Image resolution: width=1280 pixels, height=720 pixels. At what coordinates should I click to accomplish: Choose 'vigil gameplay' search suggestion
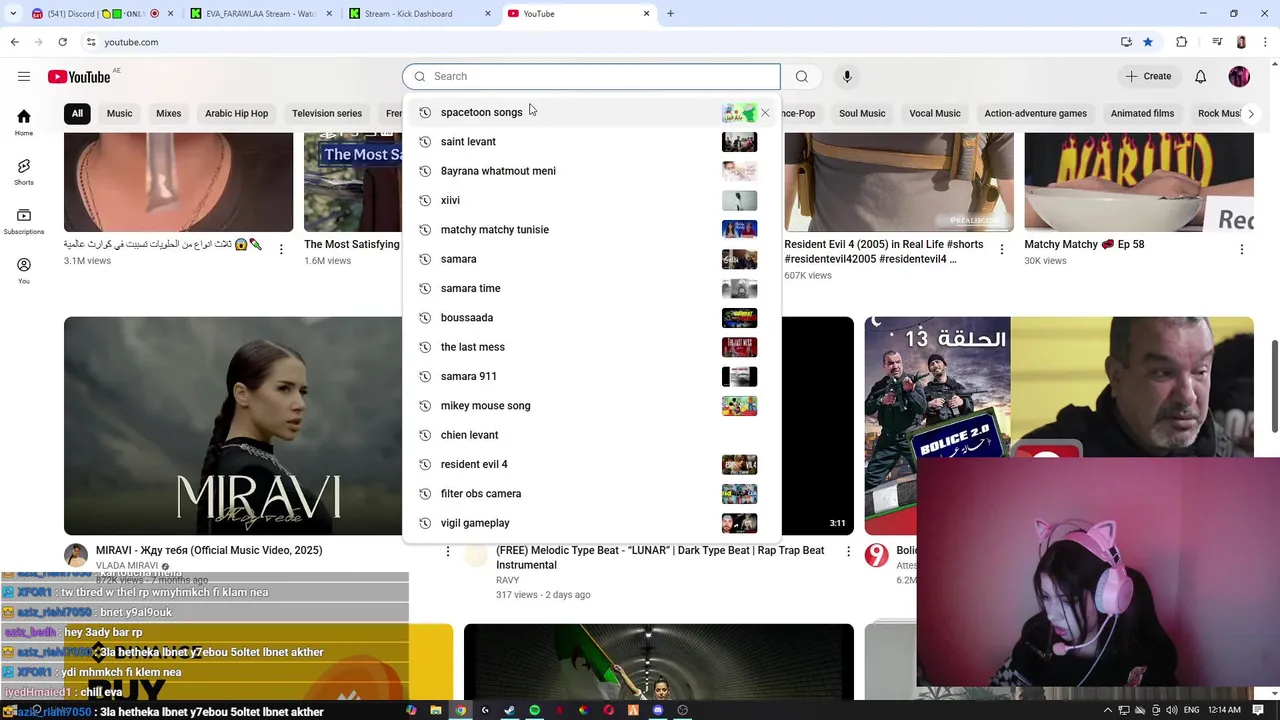[592, 523]
